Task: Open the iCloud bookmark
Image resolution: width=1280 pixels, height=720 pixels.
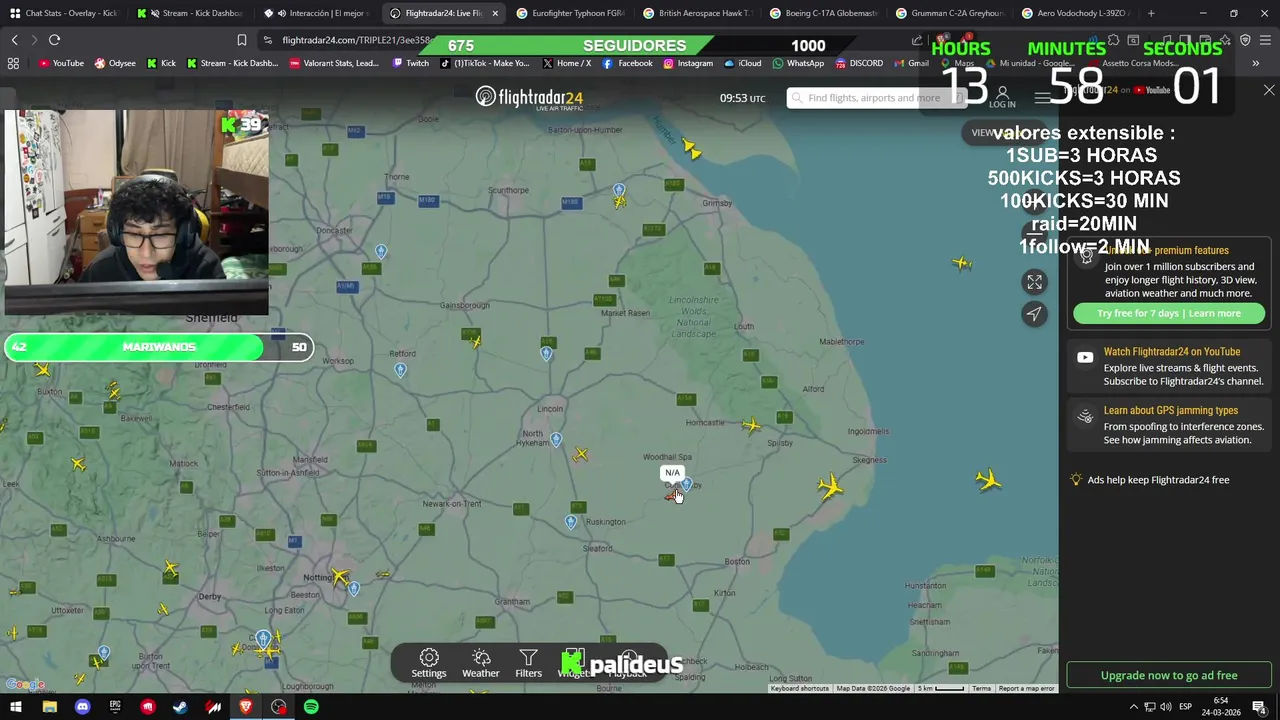Action: click(743, 63)
